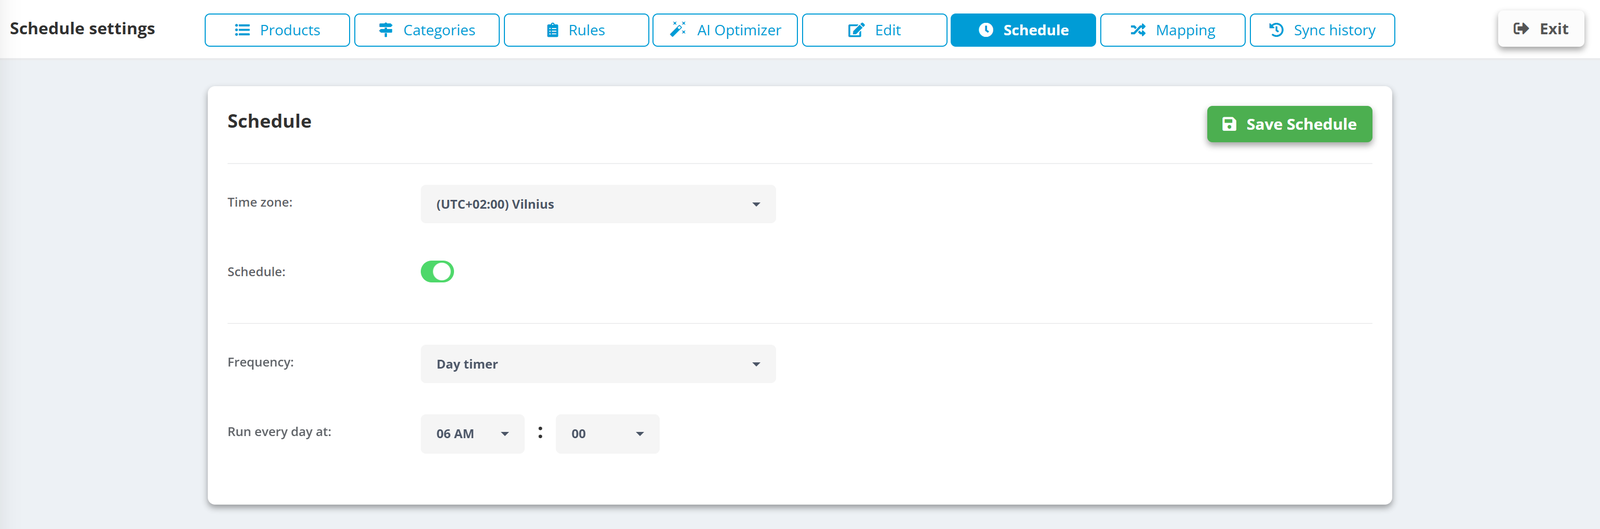Click the Schedule settings page title
This screenshot has height=529, width=1600.
[82, 29]
